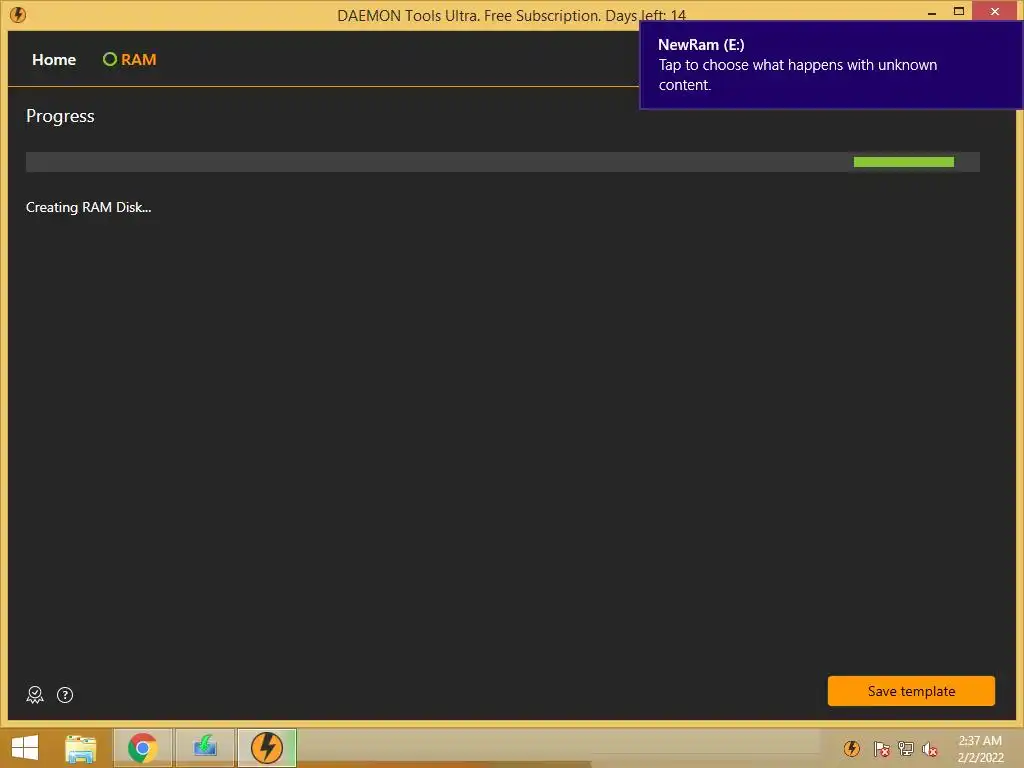This screenshot has width=1024, height=768.
Task: Open the clock showing 2:37 AM
Action: (x=980, y=749)
